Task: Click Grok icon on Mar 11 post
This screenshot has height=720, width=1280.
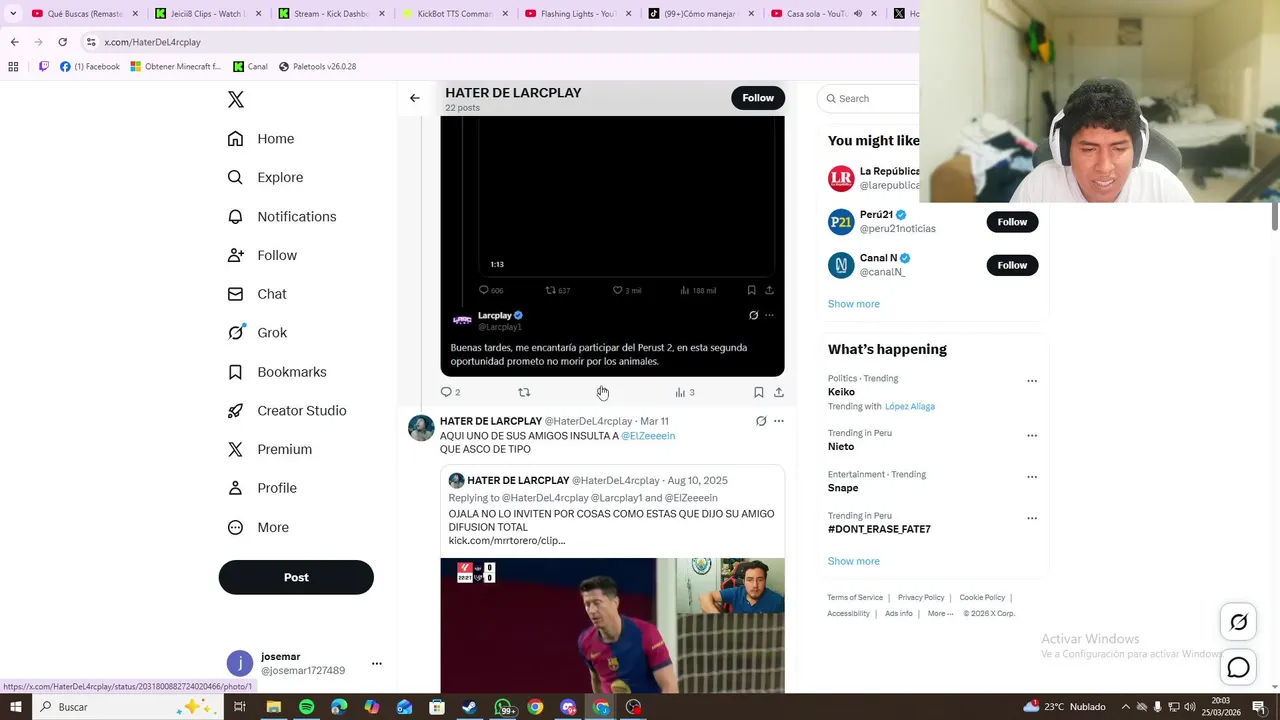Action: point(761,421)
